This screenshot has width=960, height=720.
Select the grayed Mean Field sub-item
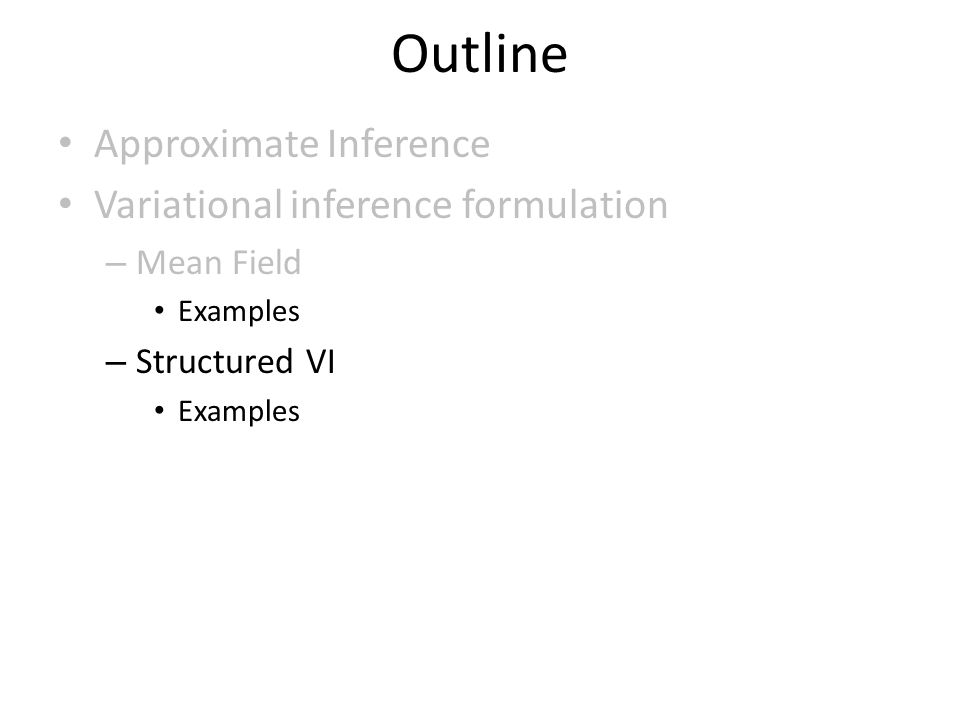tap(219, 263)
